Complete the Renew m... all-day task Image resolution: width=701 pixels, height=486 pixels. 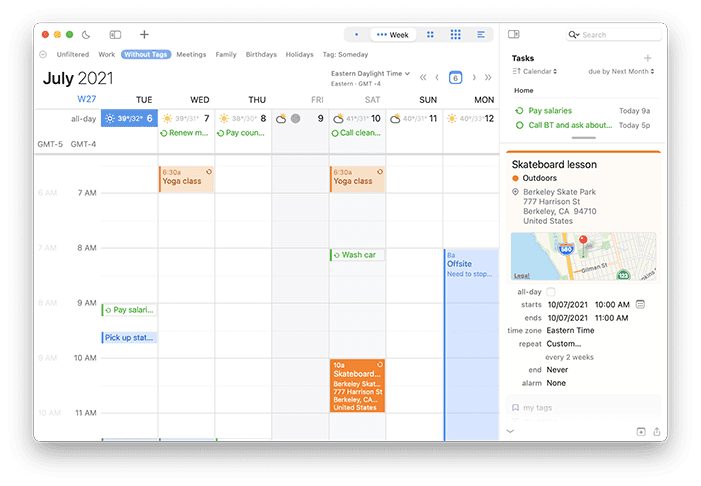164,133
